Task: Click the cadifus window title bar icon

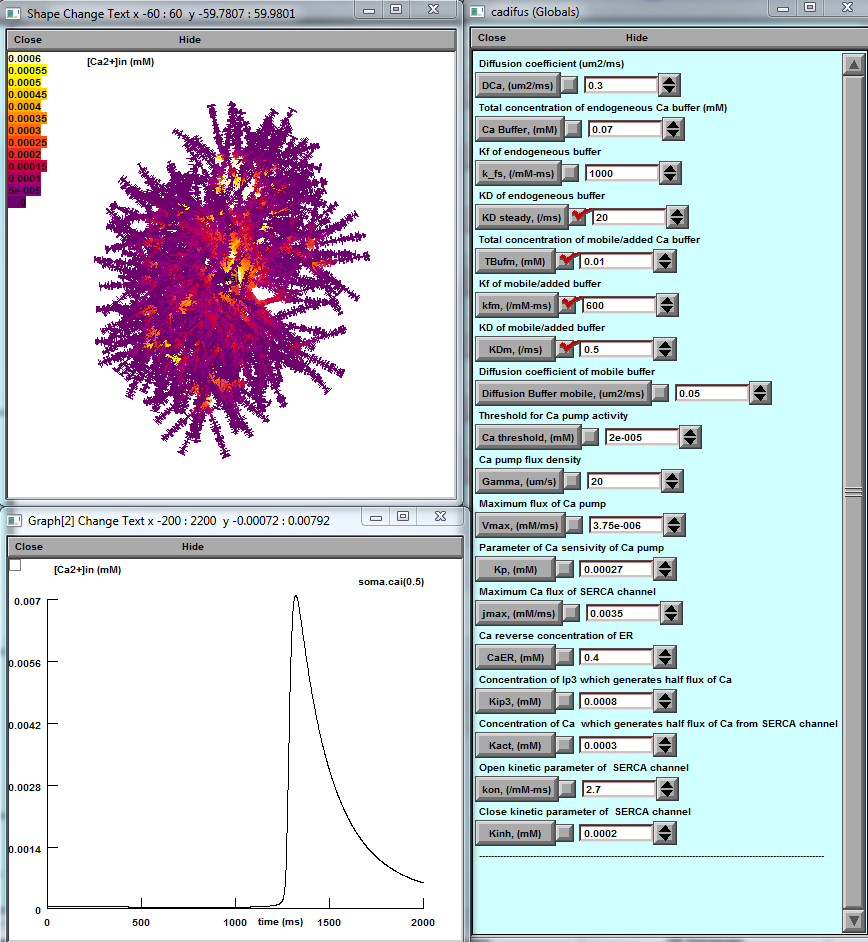Action: point(481,12)
